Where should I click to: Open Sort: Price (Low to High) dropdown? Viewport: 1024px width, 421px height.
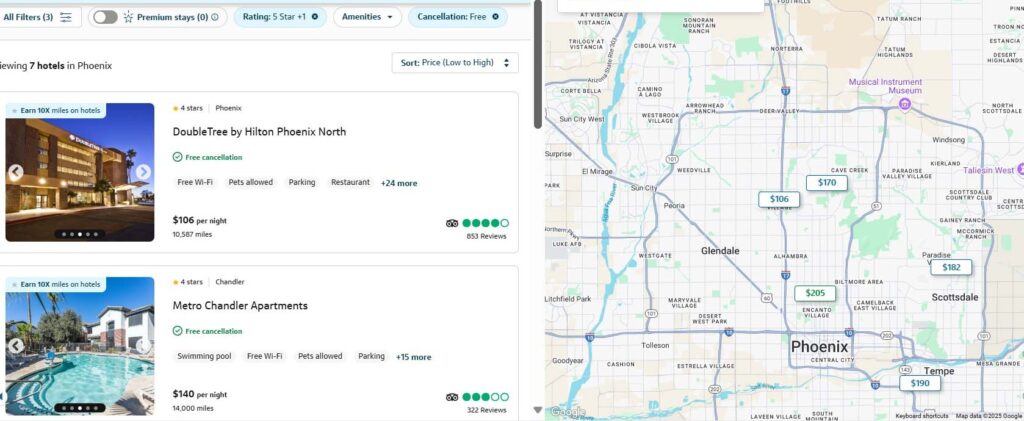tap(455, 63)
